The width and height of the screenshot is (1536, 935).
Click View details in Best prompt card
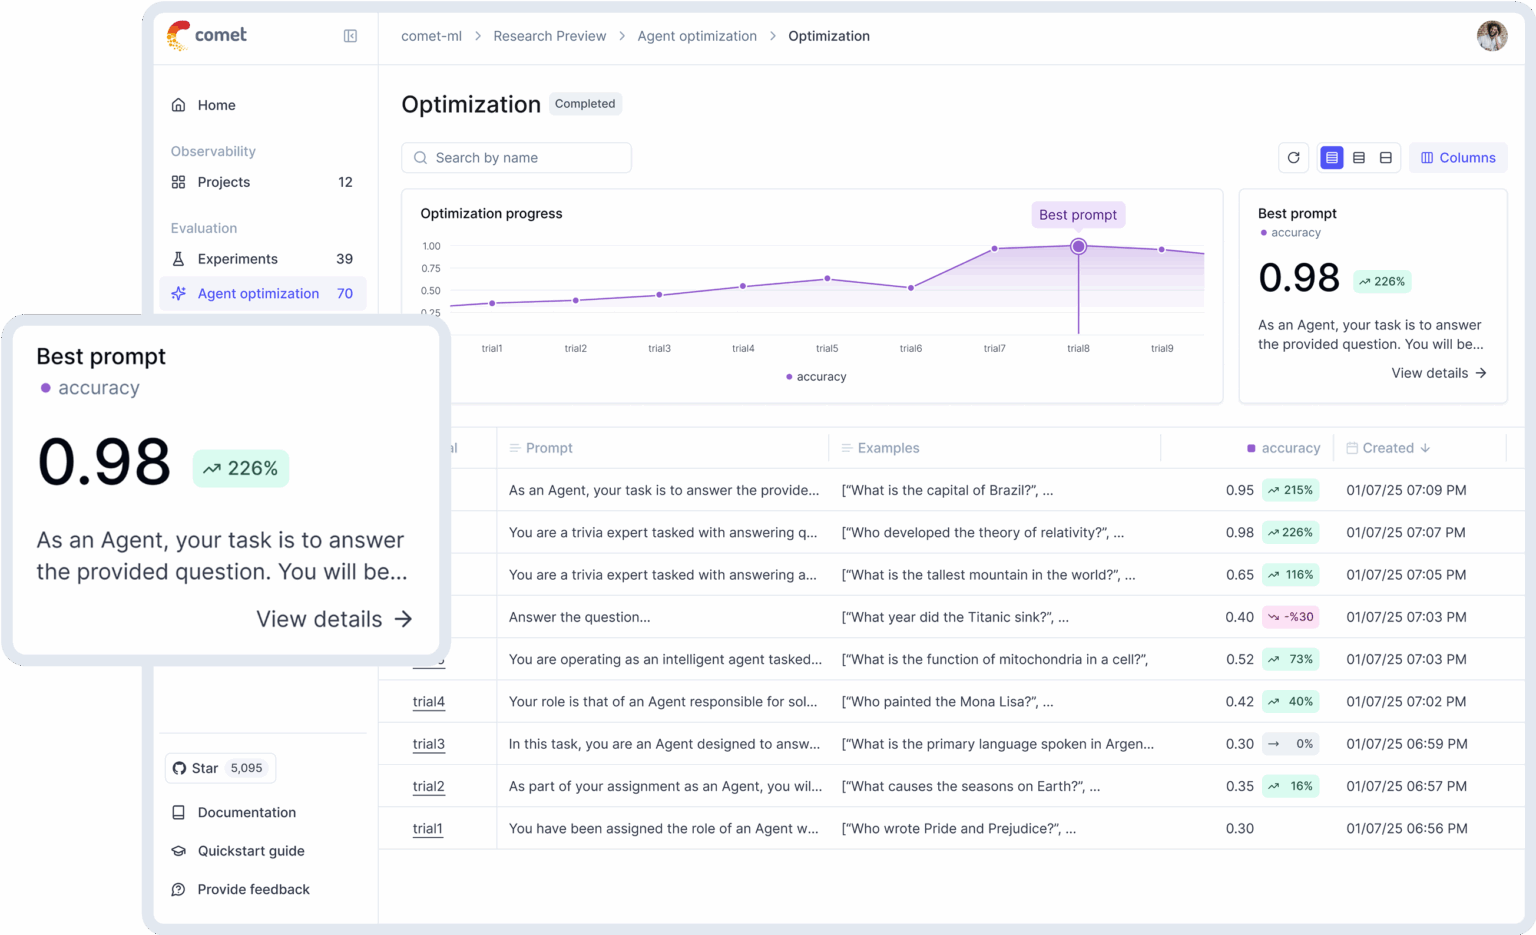point(1438,372)
